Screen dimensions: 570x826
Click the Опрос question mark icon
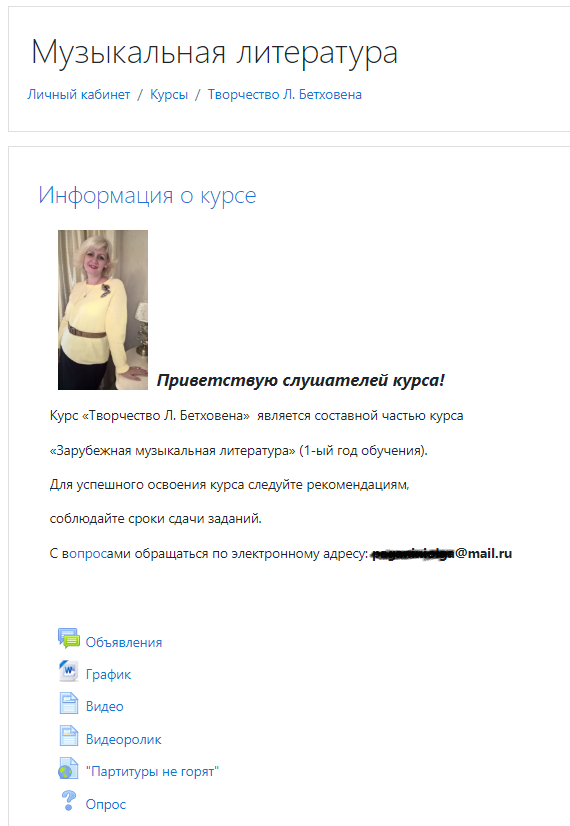tap(68, 801)
